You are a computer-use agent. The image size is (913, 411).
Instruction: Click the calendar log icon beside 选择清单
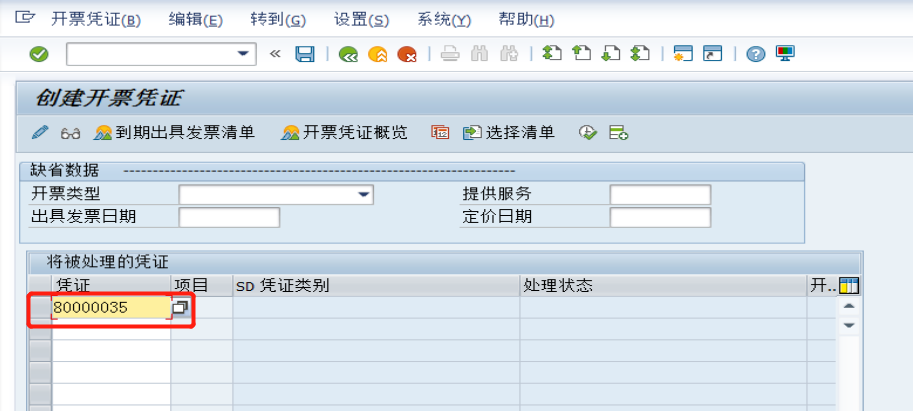pyautogui.click(x=440, y=133)
